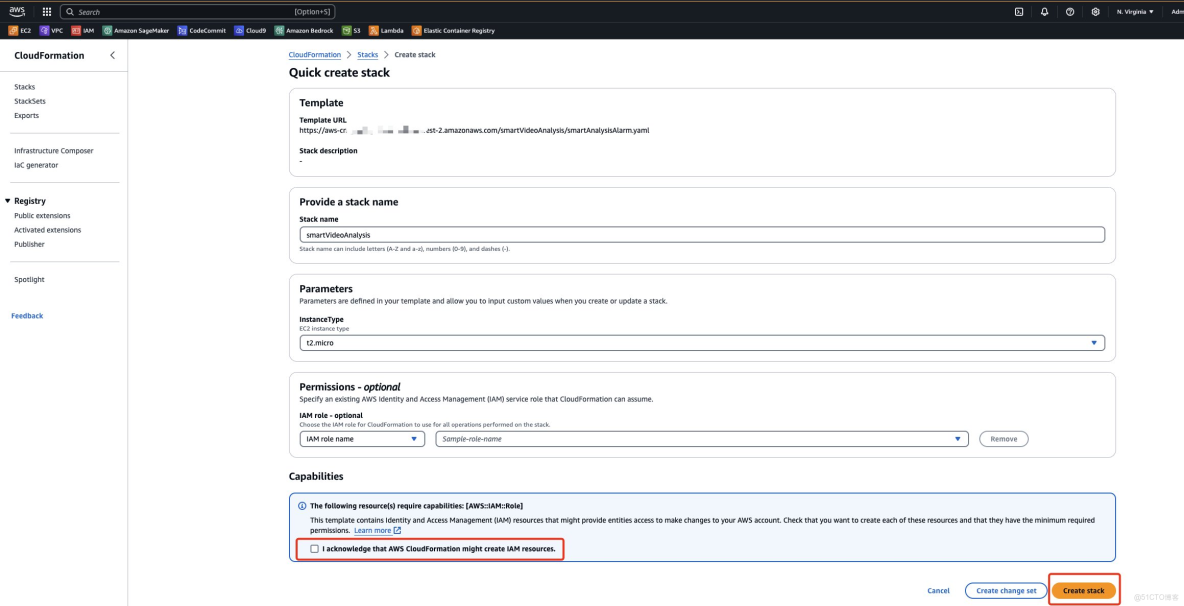The image size is (1184, 606).
Task: Open the AWS services grid menu
Action: [x=47, y=12]
